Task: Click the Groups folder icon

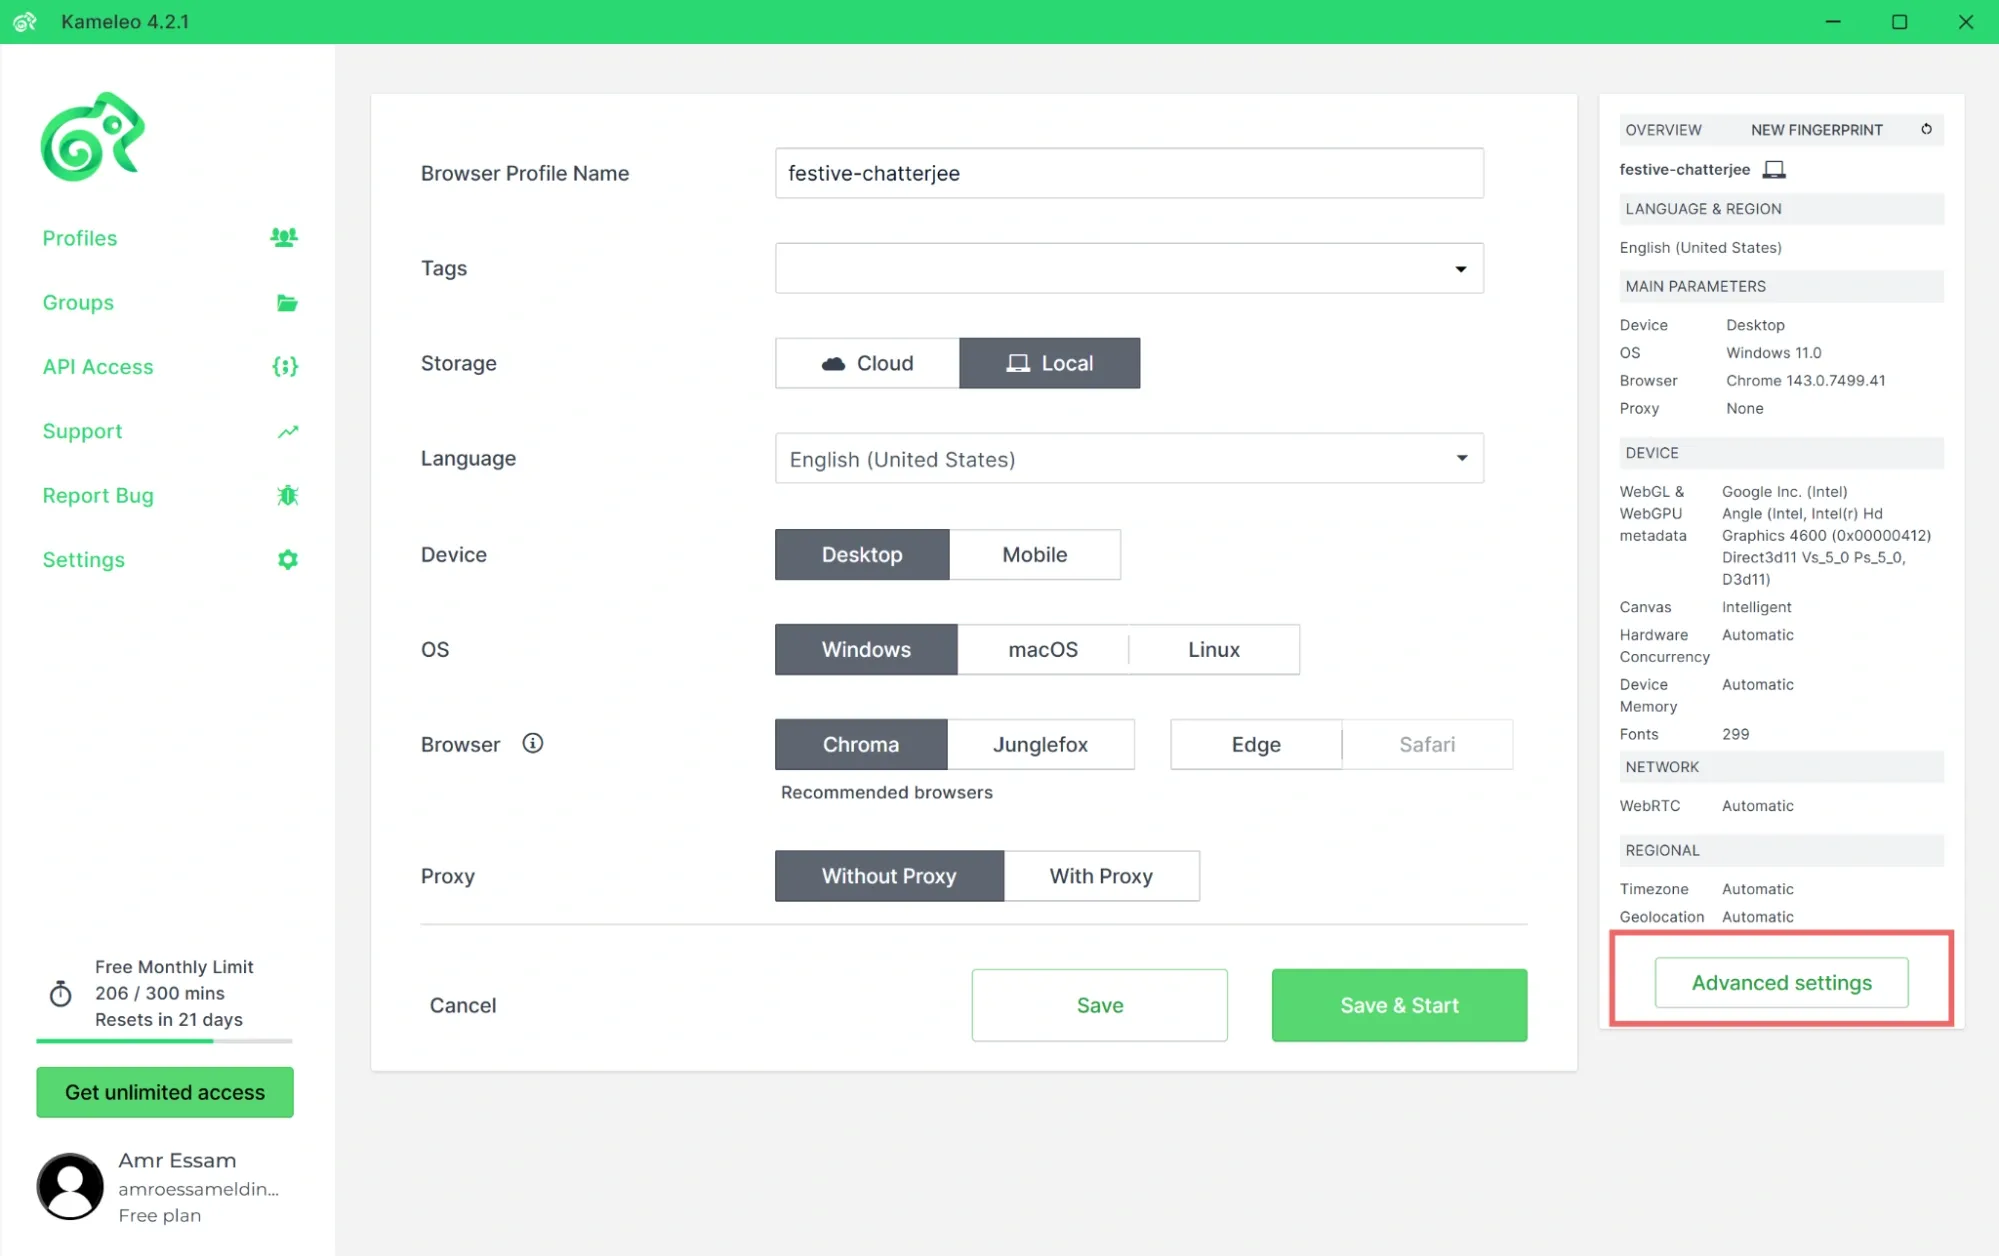Action: pos(287,303)
